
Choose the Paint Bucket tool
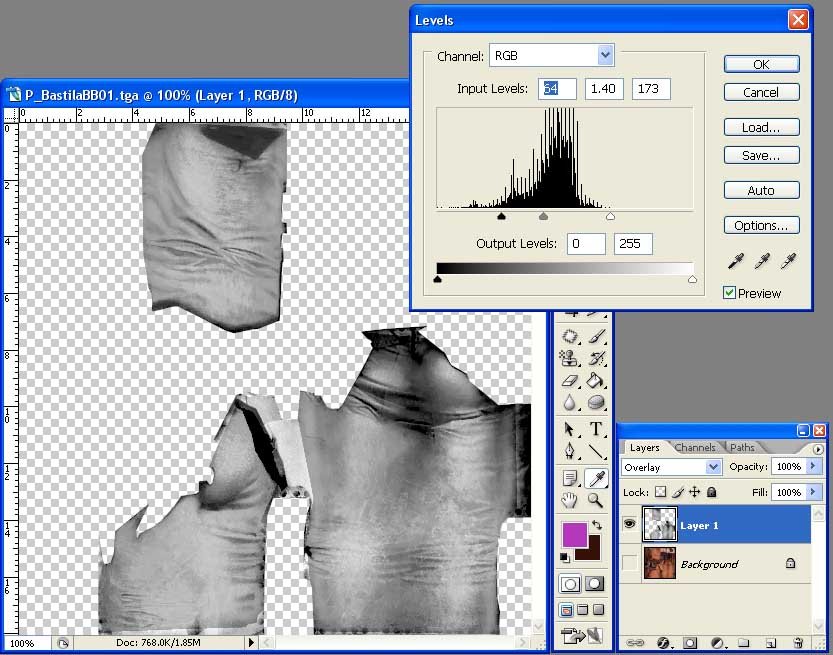coord(596,381)
